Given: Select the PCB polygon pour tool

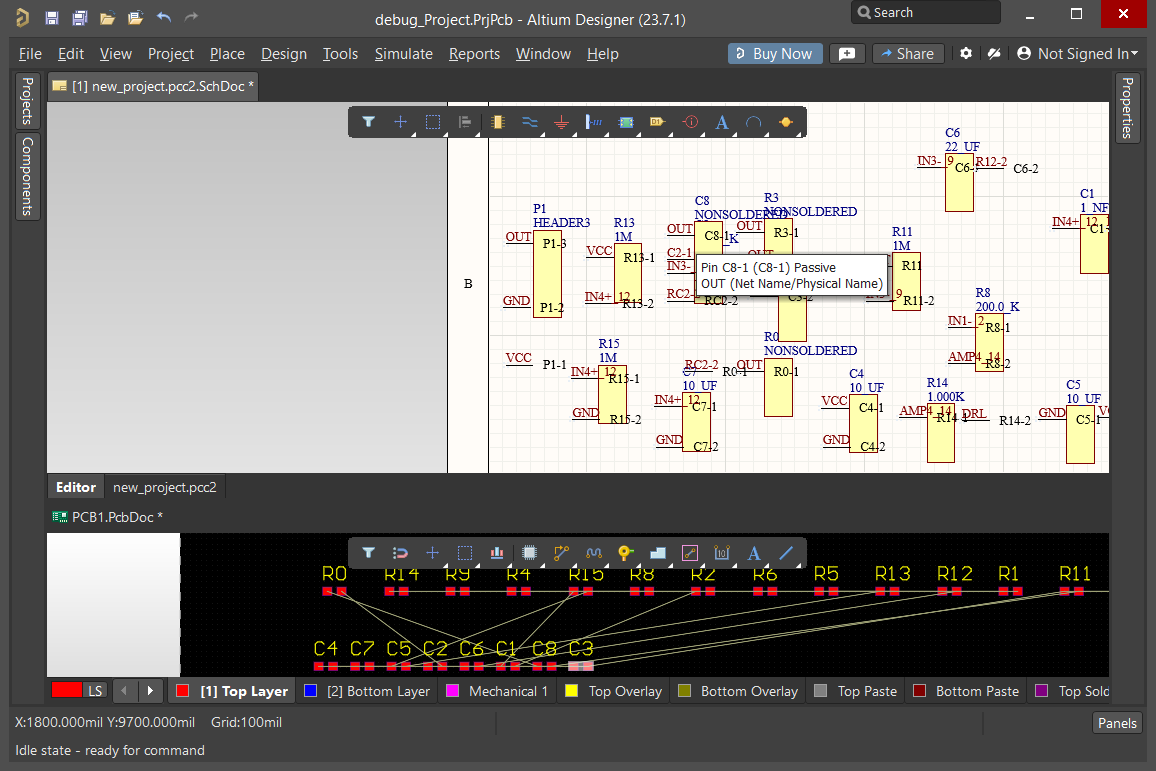Looking at the screenshot, I should 657,552.
